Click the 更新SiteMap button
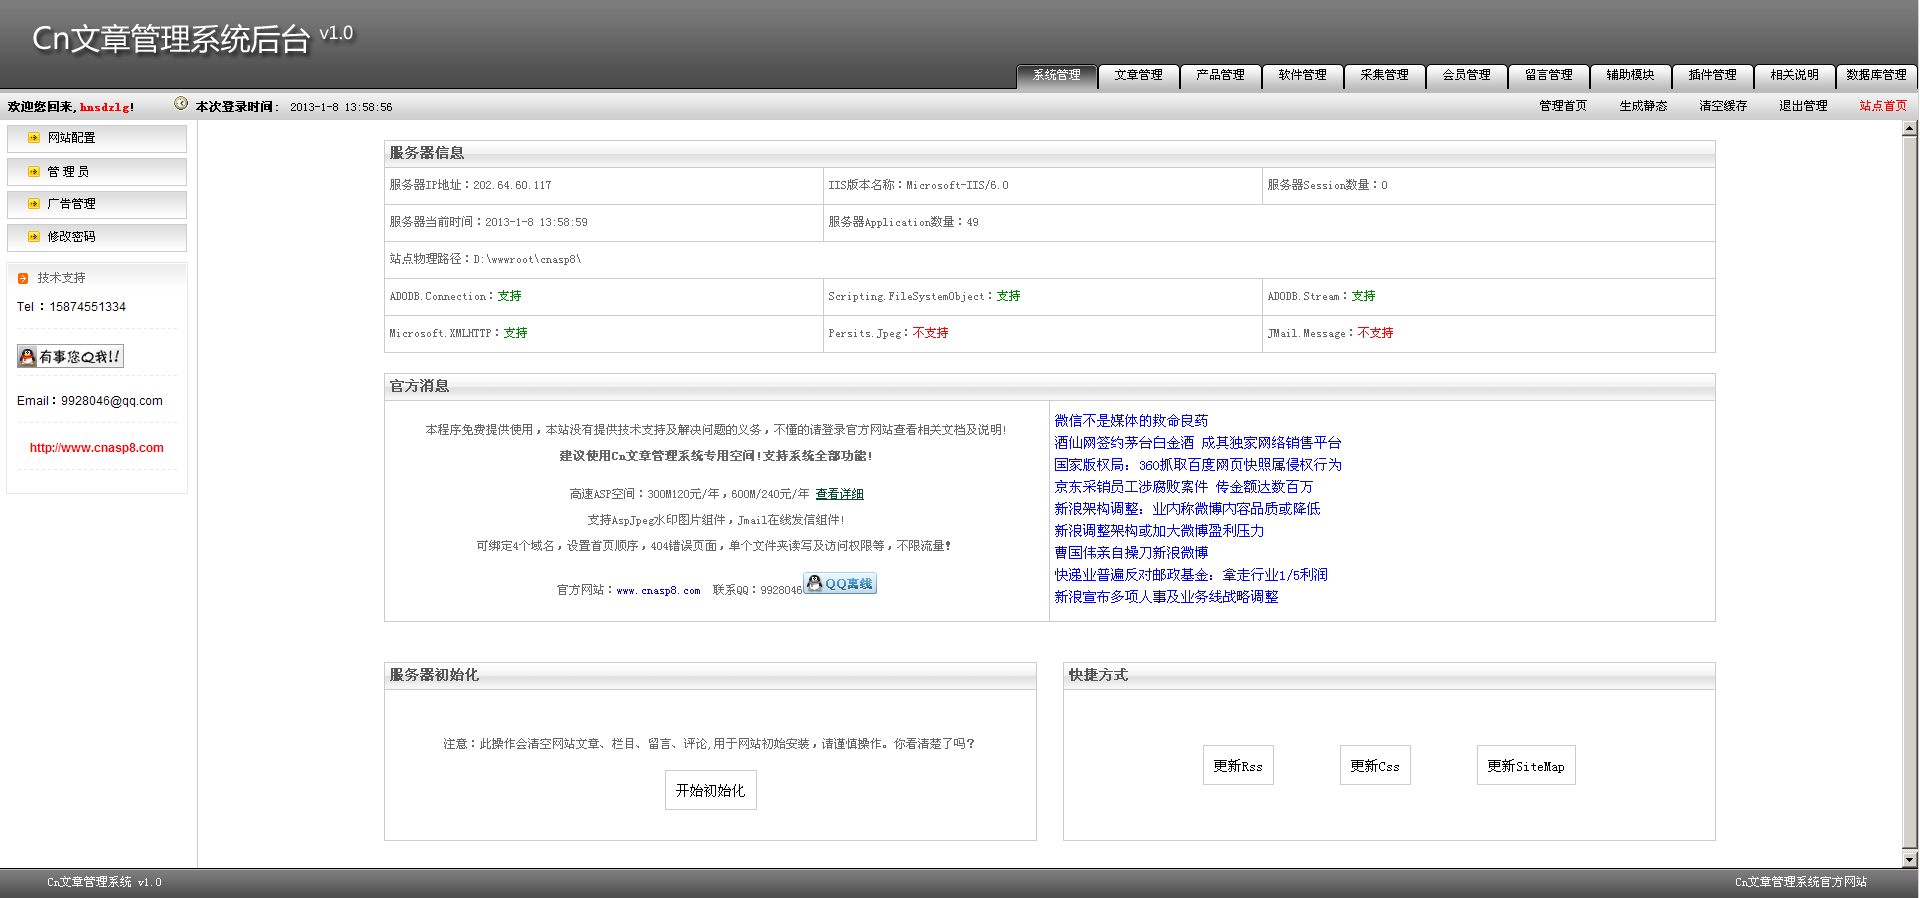 (x=1525, y=766)
